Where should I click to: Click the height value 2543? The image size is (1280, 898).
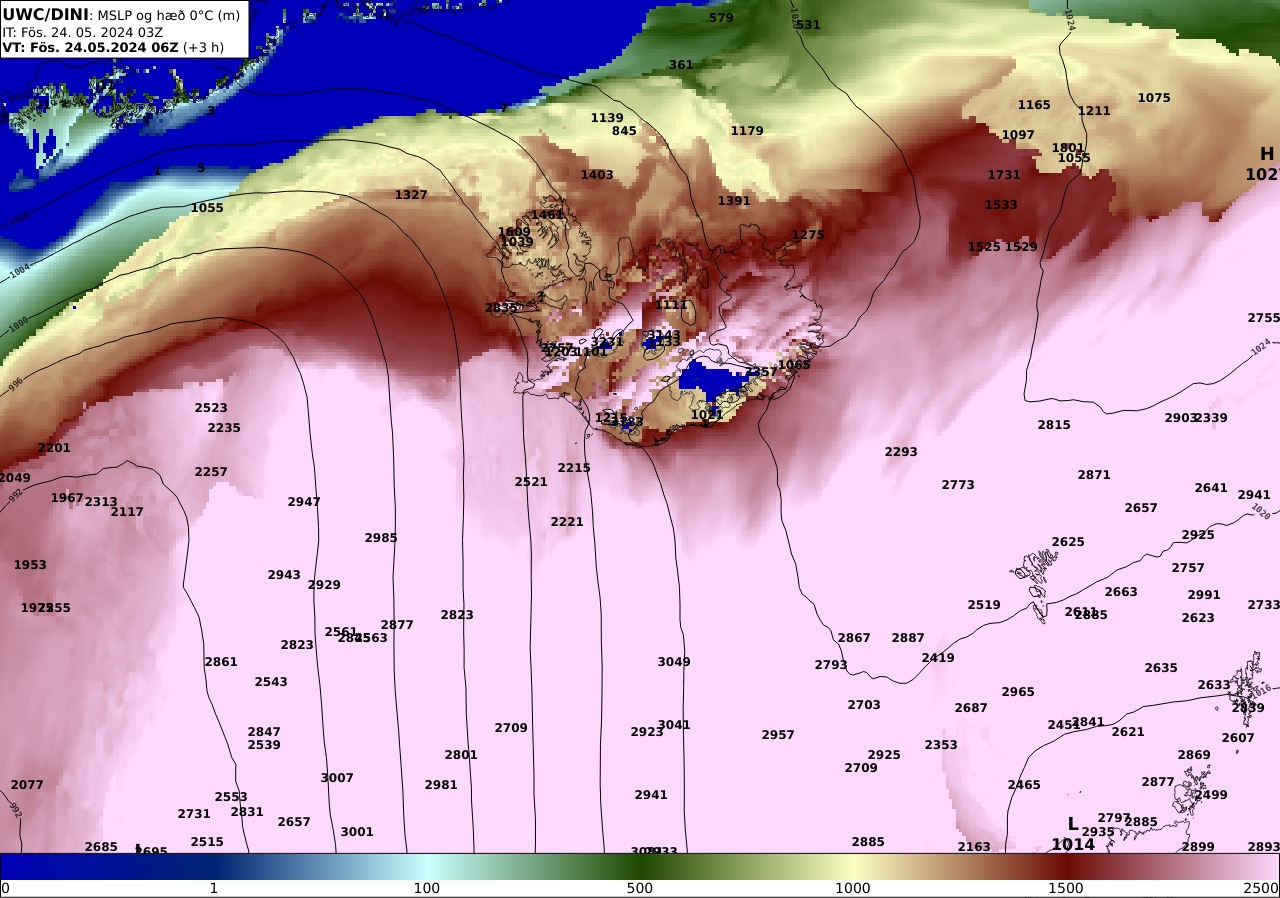(x=271, y=682)
